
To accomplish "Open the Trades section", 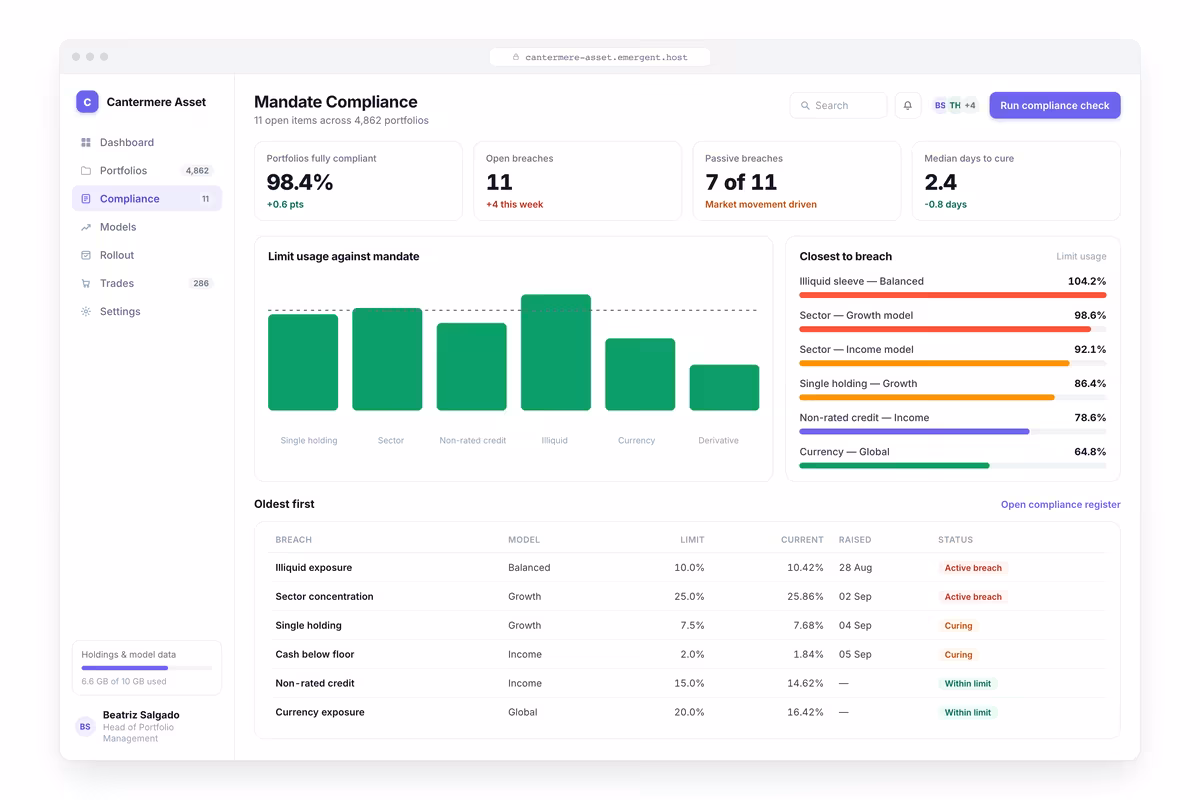I will tap(147, 283).
